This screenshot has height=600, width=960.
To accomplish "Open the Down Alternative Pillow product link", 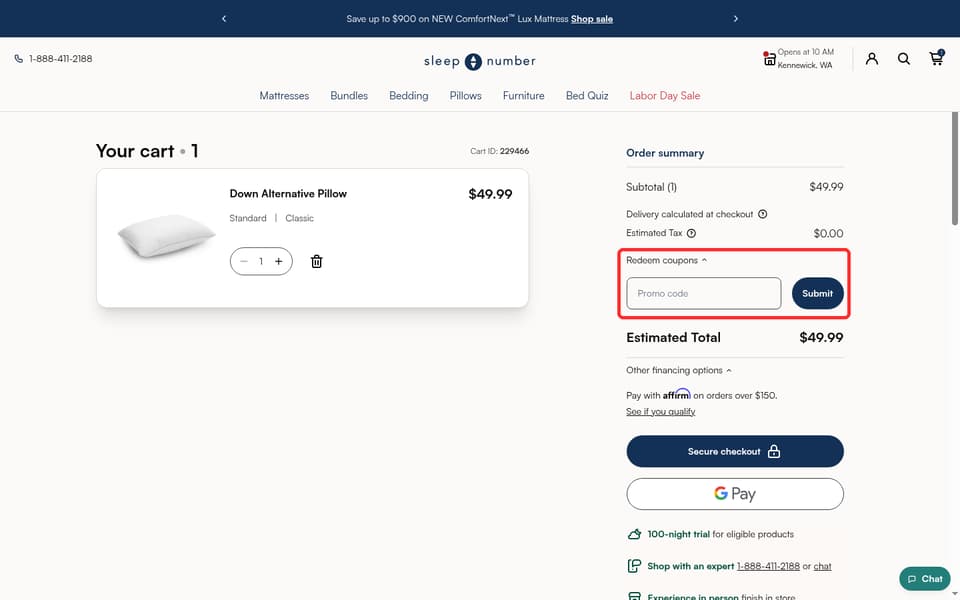I will point(288,193).
